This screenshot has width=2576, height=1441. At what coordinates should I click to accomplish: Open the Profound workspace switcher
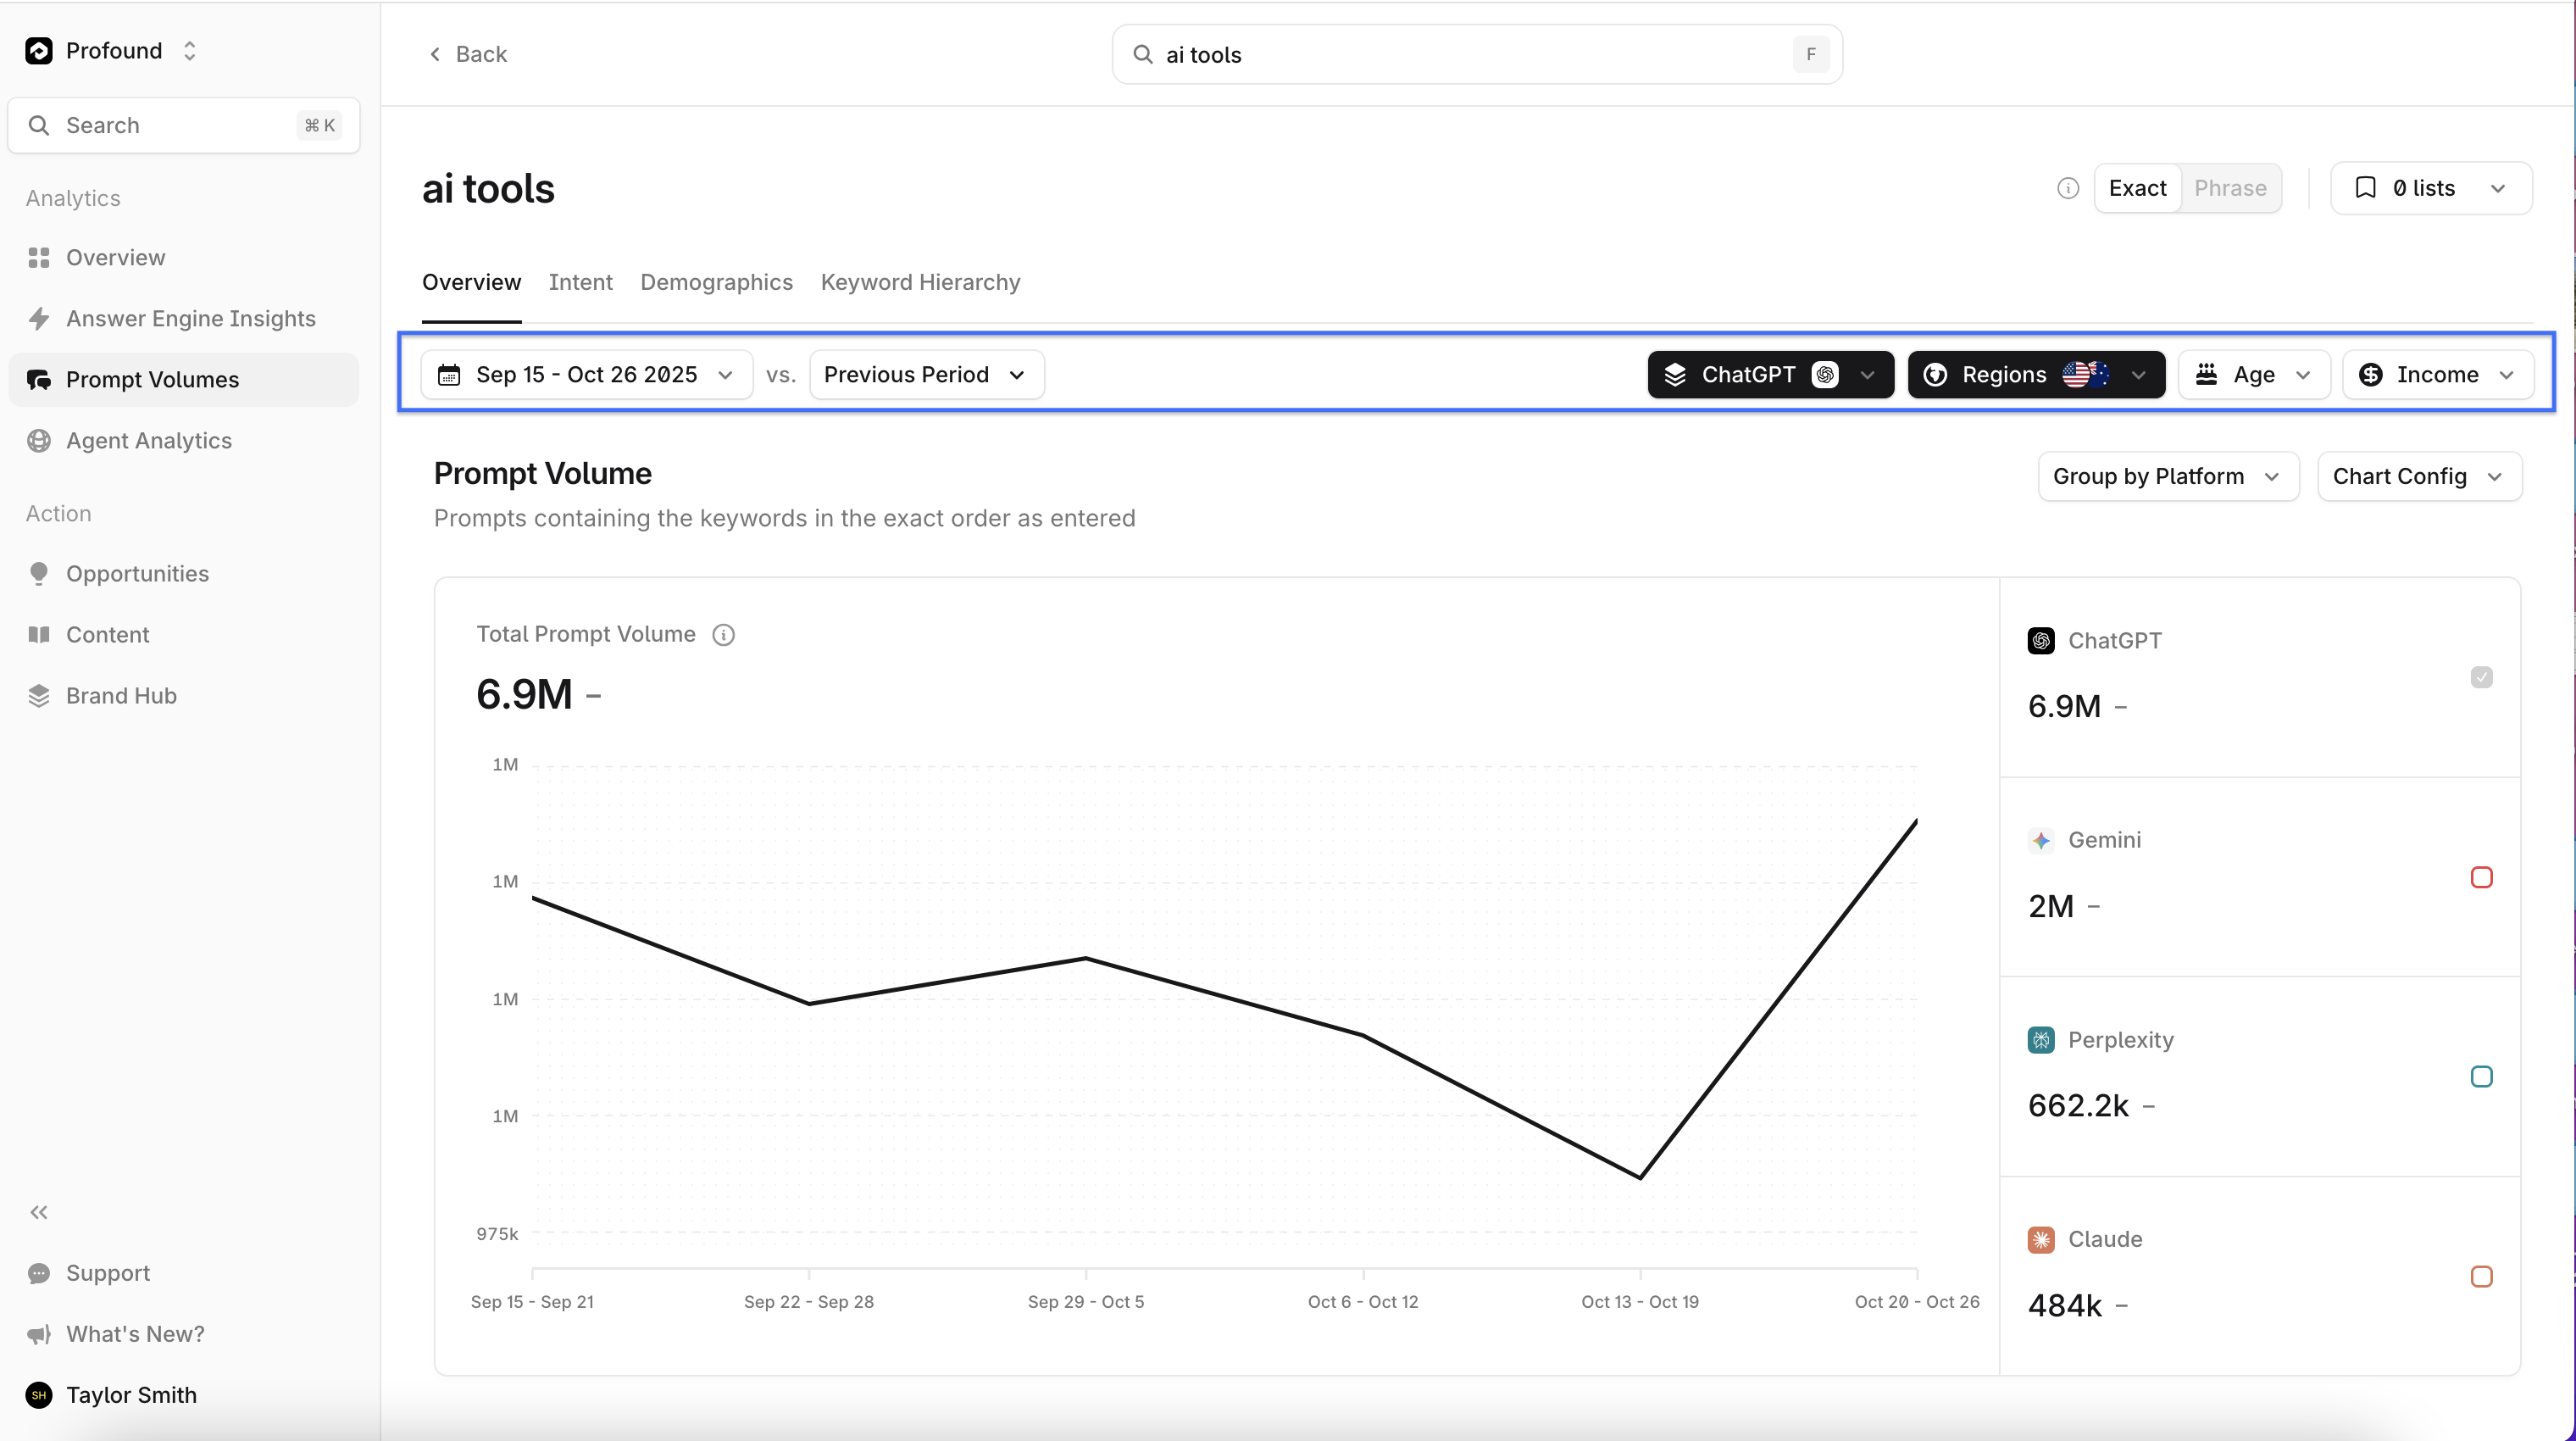pyautogui.click(x=112, y=51)
